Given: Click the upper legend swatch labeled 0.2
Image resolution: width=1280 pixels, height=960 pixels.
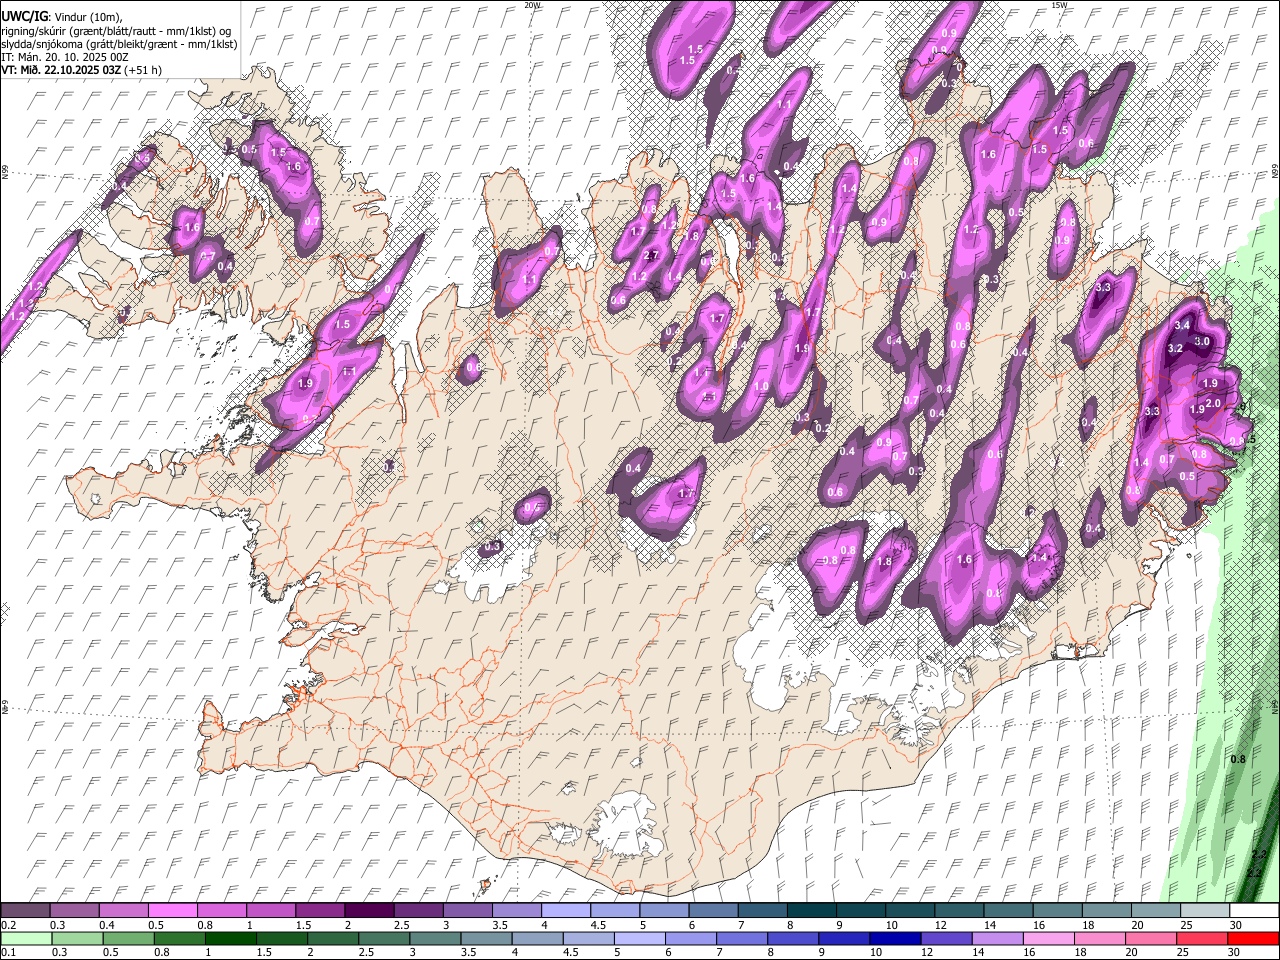Looking at the screenshot, I should [x=25, y=910].
